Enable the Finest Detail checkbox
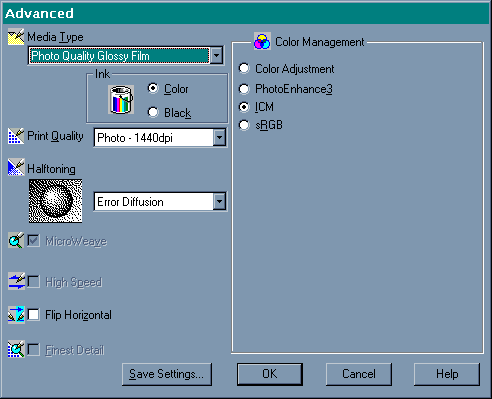This screenshot has width=492, height=399. coord(34,350)
